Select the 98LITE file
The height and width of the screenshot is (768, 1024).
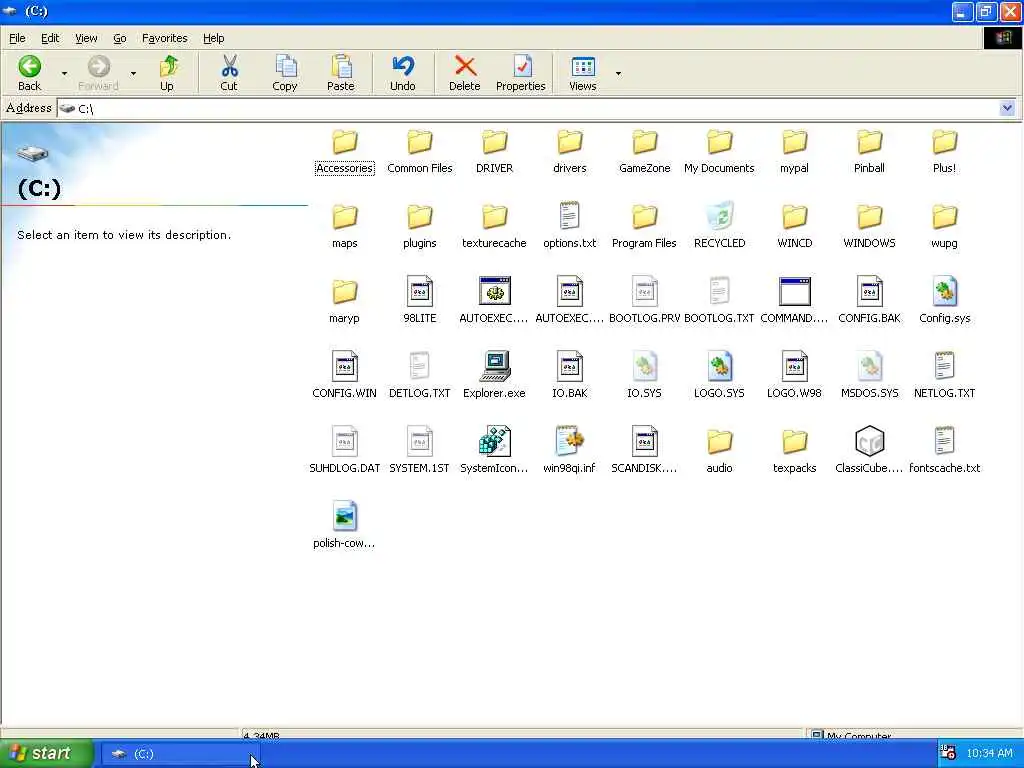(x=420, y=301)
